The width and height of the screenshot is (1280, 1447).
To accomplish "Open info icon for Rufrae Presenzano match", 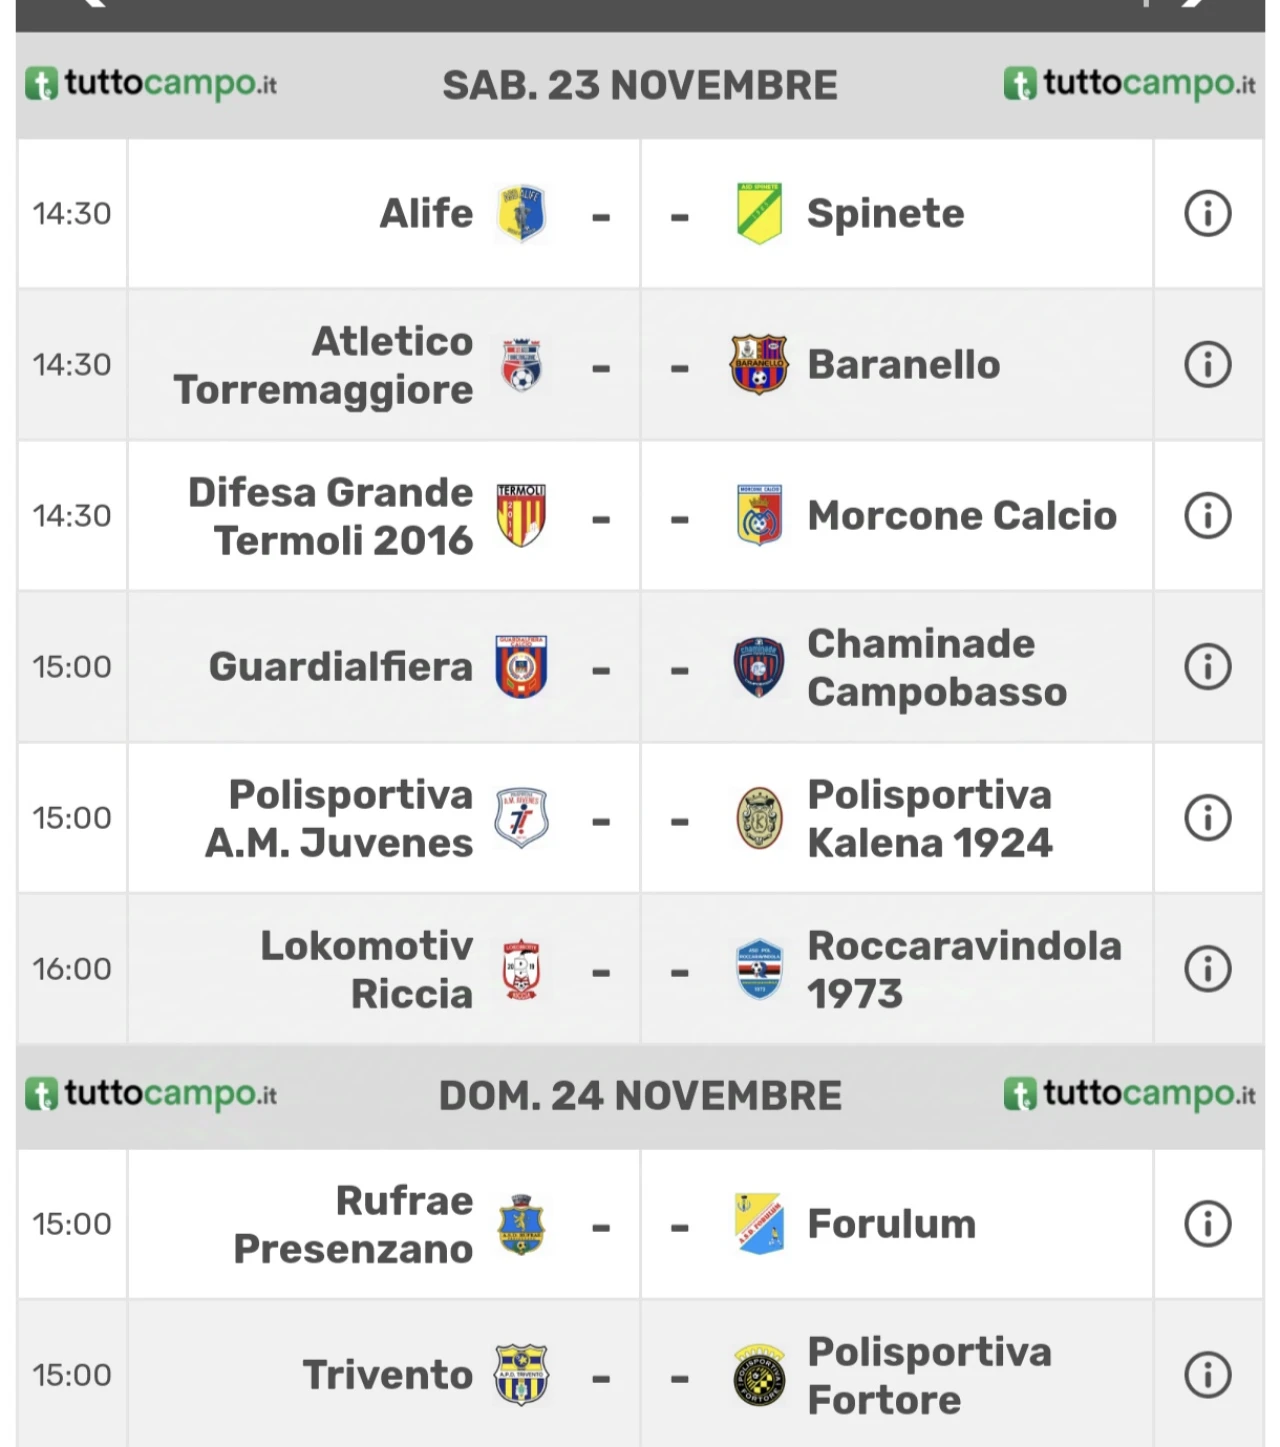I will 1207,1224.
